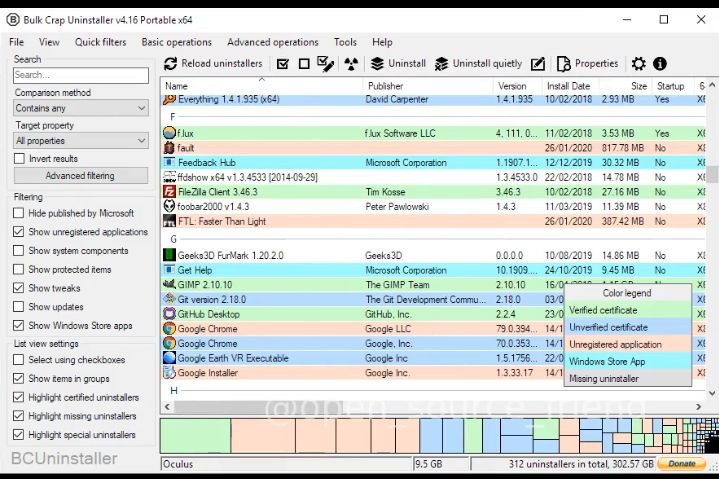Enable Select using checkboxes

(x=18, y=360)
